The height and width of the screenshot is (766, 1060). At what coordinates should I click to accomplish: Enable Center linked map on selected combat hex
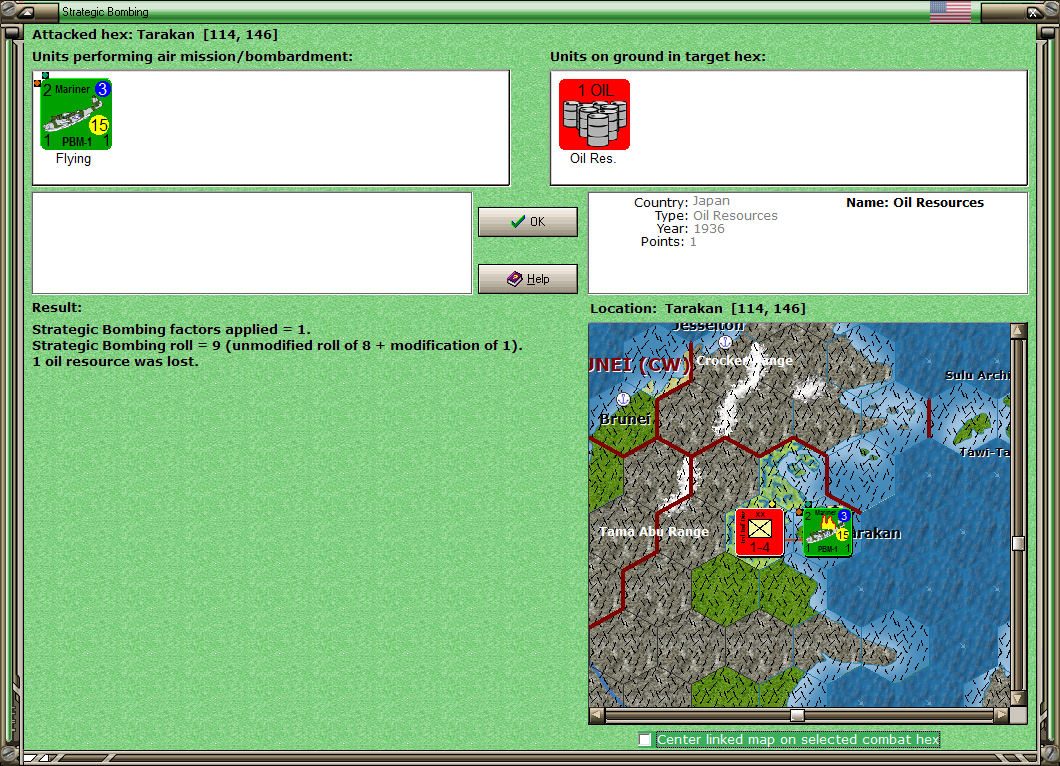[x=646, y=740]
